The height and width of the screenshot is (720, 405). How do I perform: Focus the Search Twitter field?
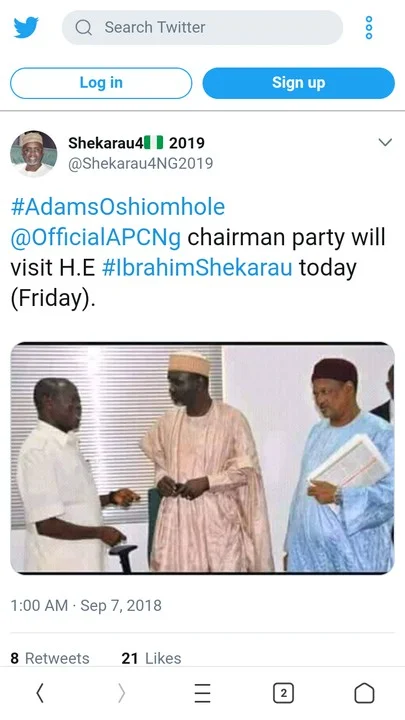pyautogui.click(x=202, y=28)
